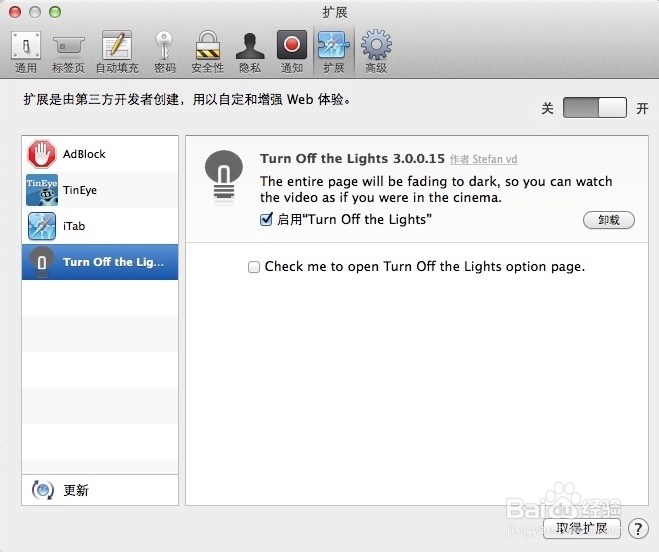Open the 隐私 (Privacy) silhouette pane
Image resolution: width=659 pixels, height=552 pixels.
point(250,52)
